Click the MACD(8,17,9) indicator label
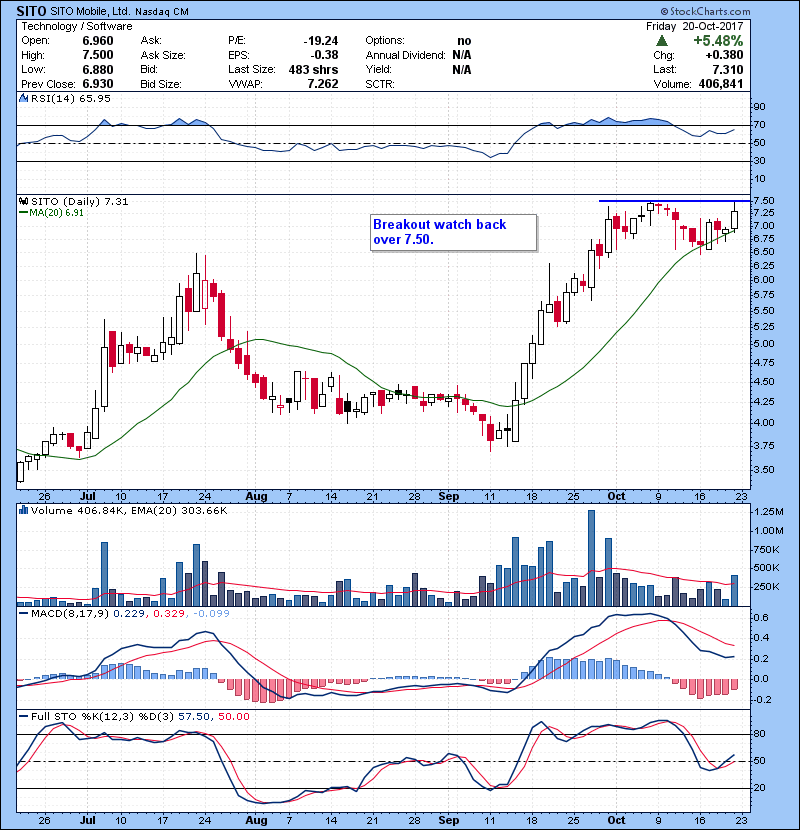 [x=70, y=614]
